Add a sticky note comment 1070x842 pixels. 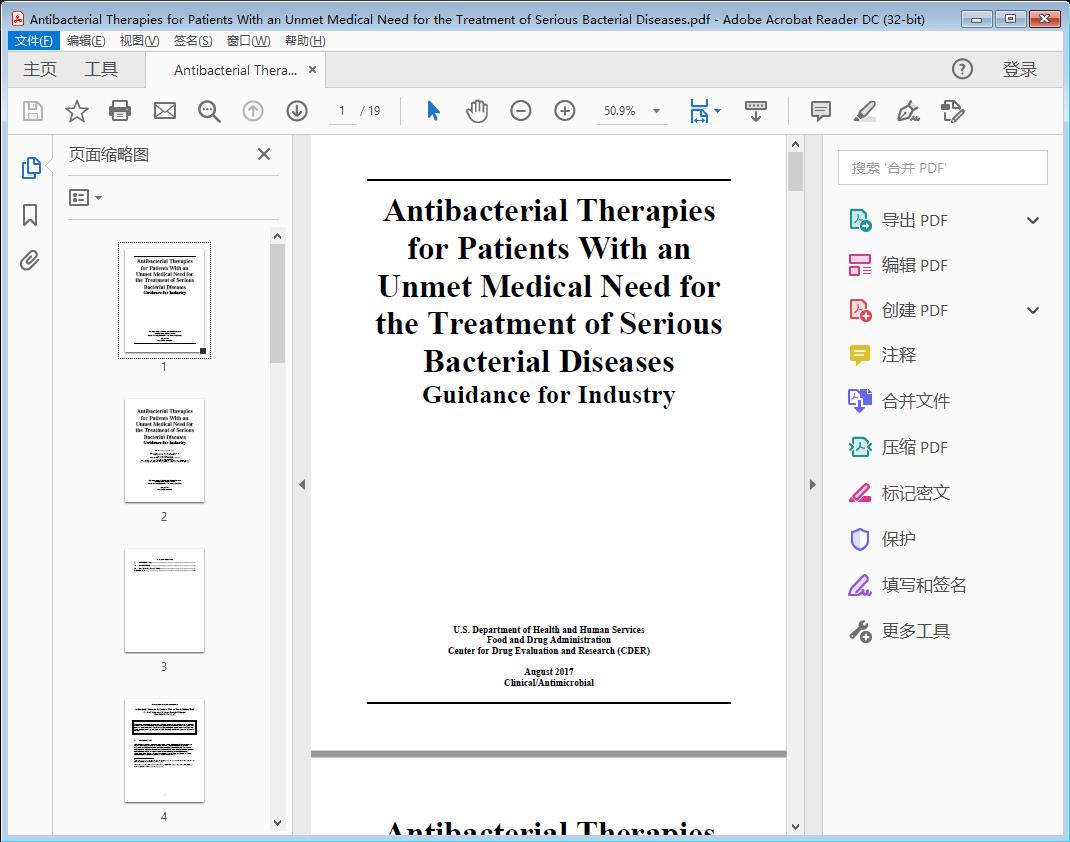pyautogui.click(x=819, y=111)
